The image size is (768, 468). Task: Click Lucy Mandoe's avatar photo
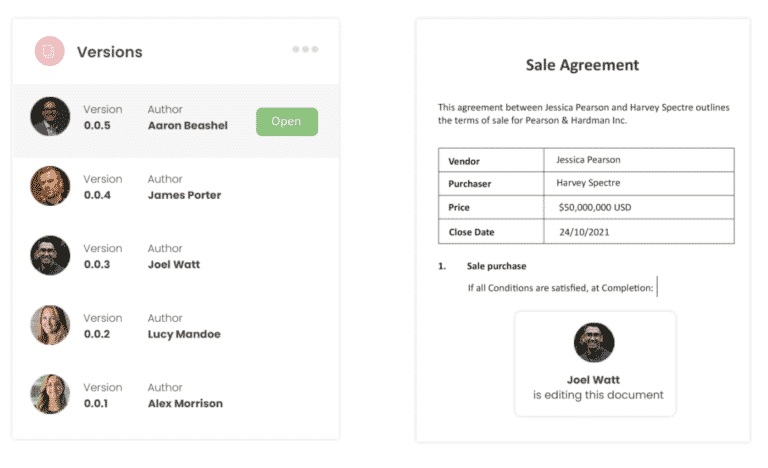[x=50, y=325]
